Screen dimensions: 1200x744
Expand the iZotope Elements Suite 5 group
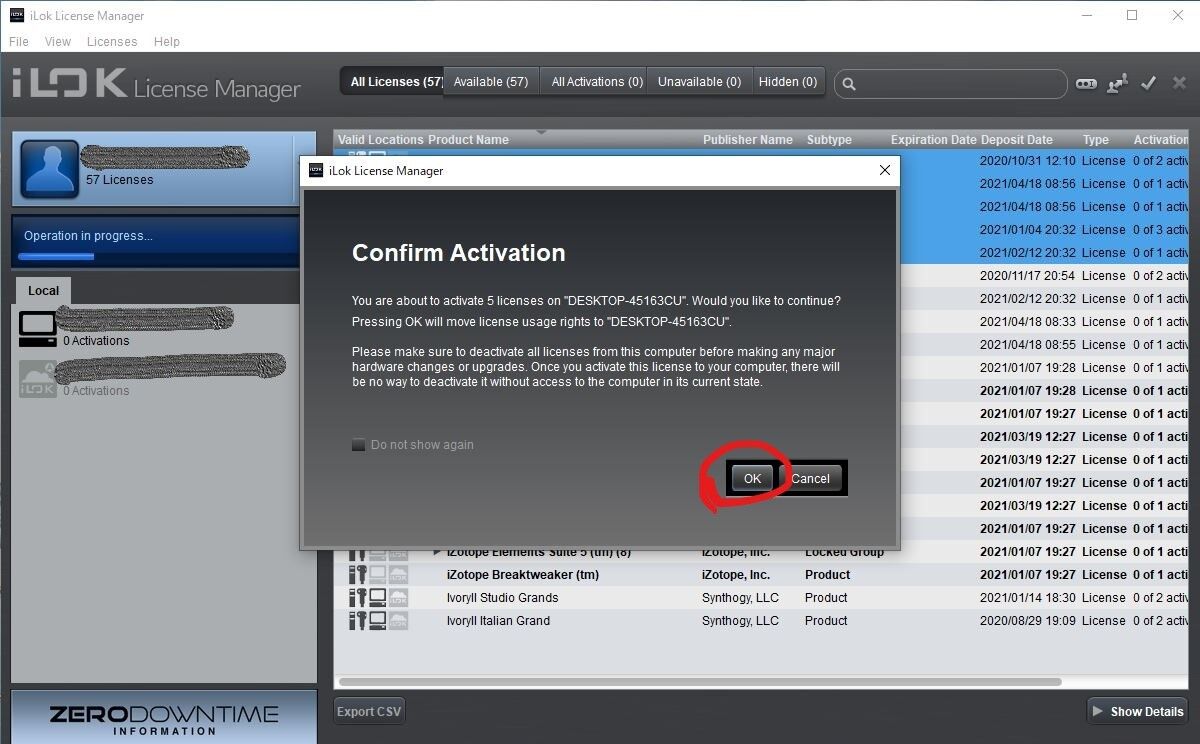(x=437, y=552)
